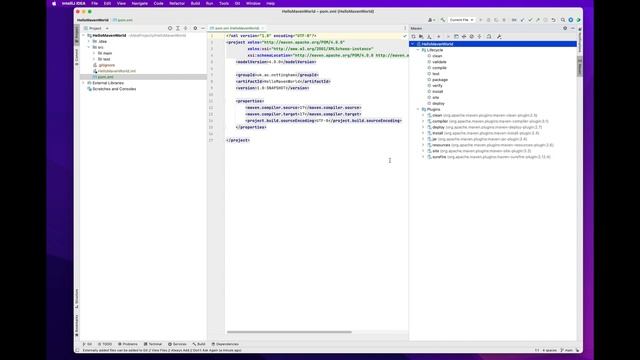
Task: Expand the compiler plugin node
Action: (x=423, y=121)
